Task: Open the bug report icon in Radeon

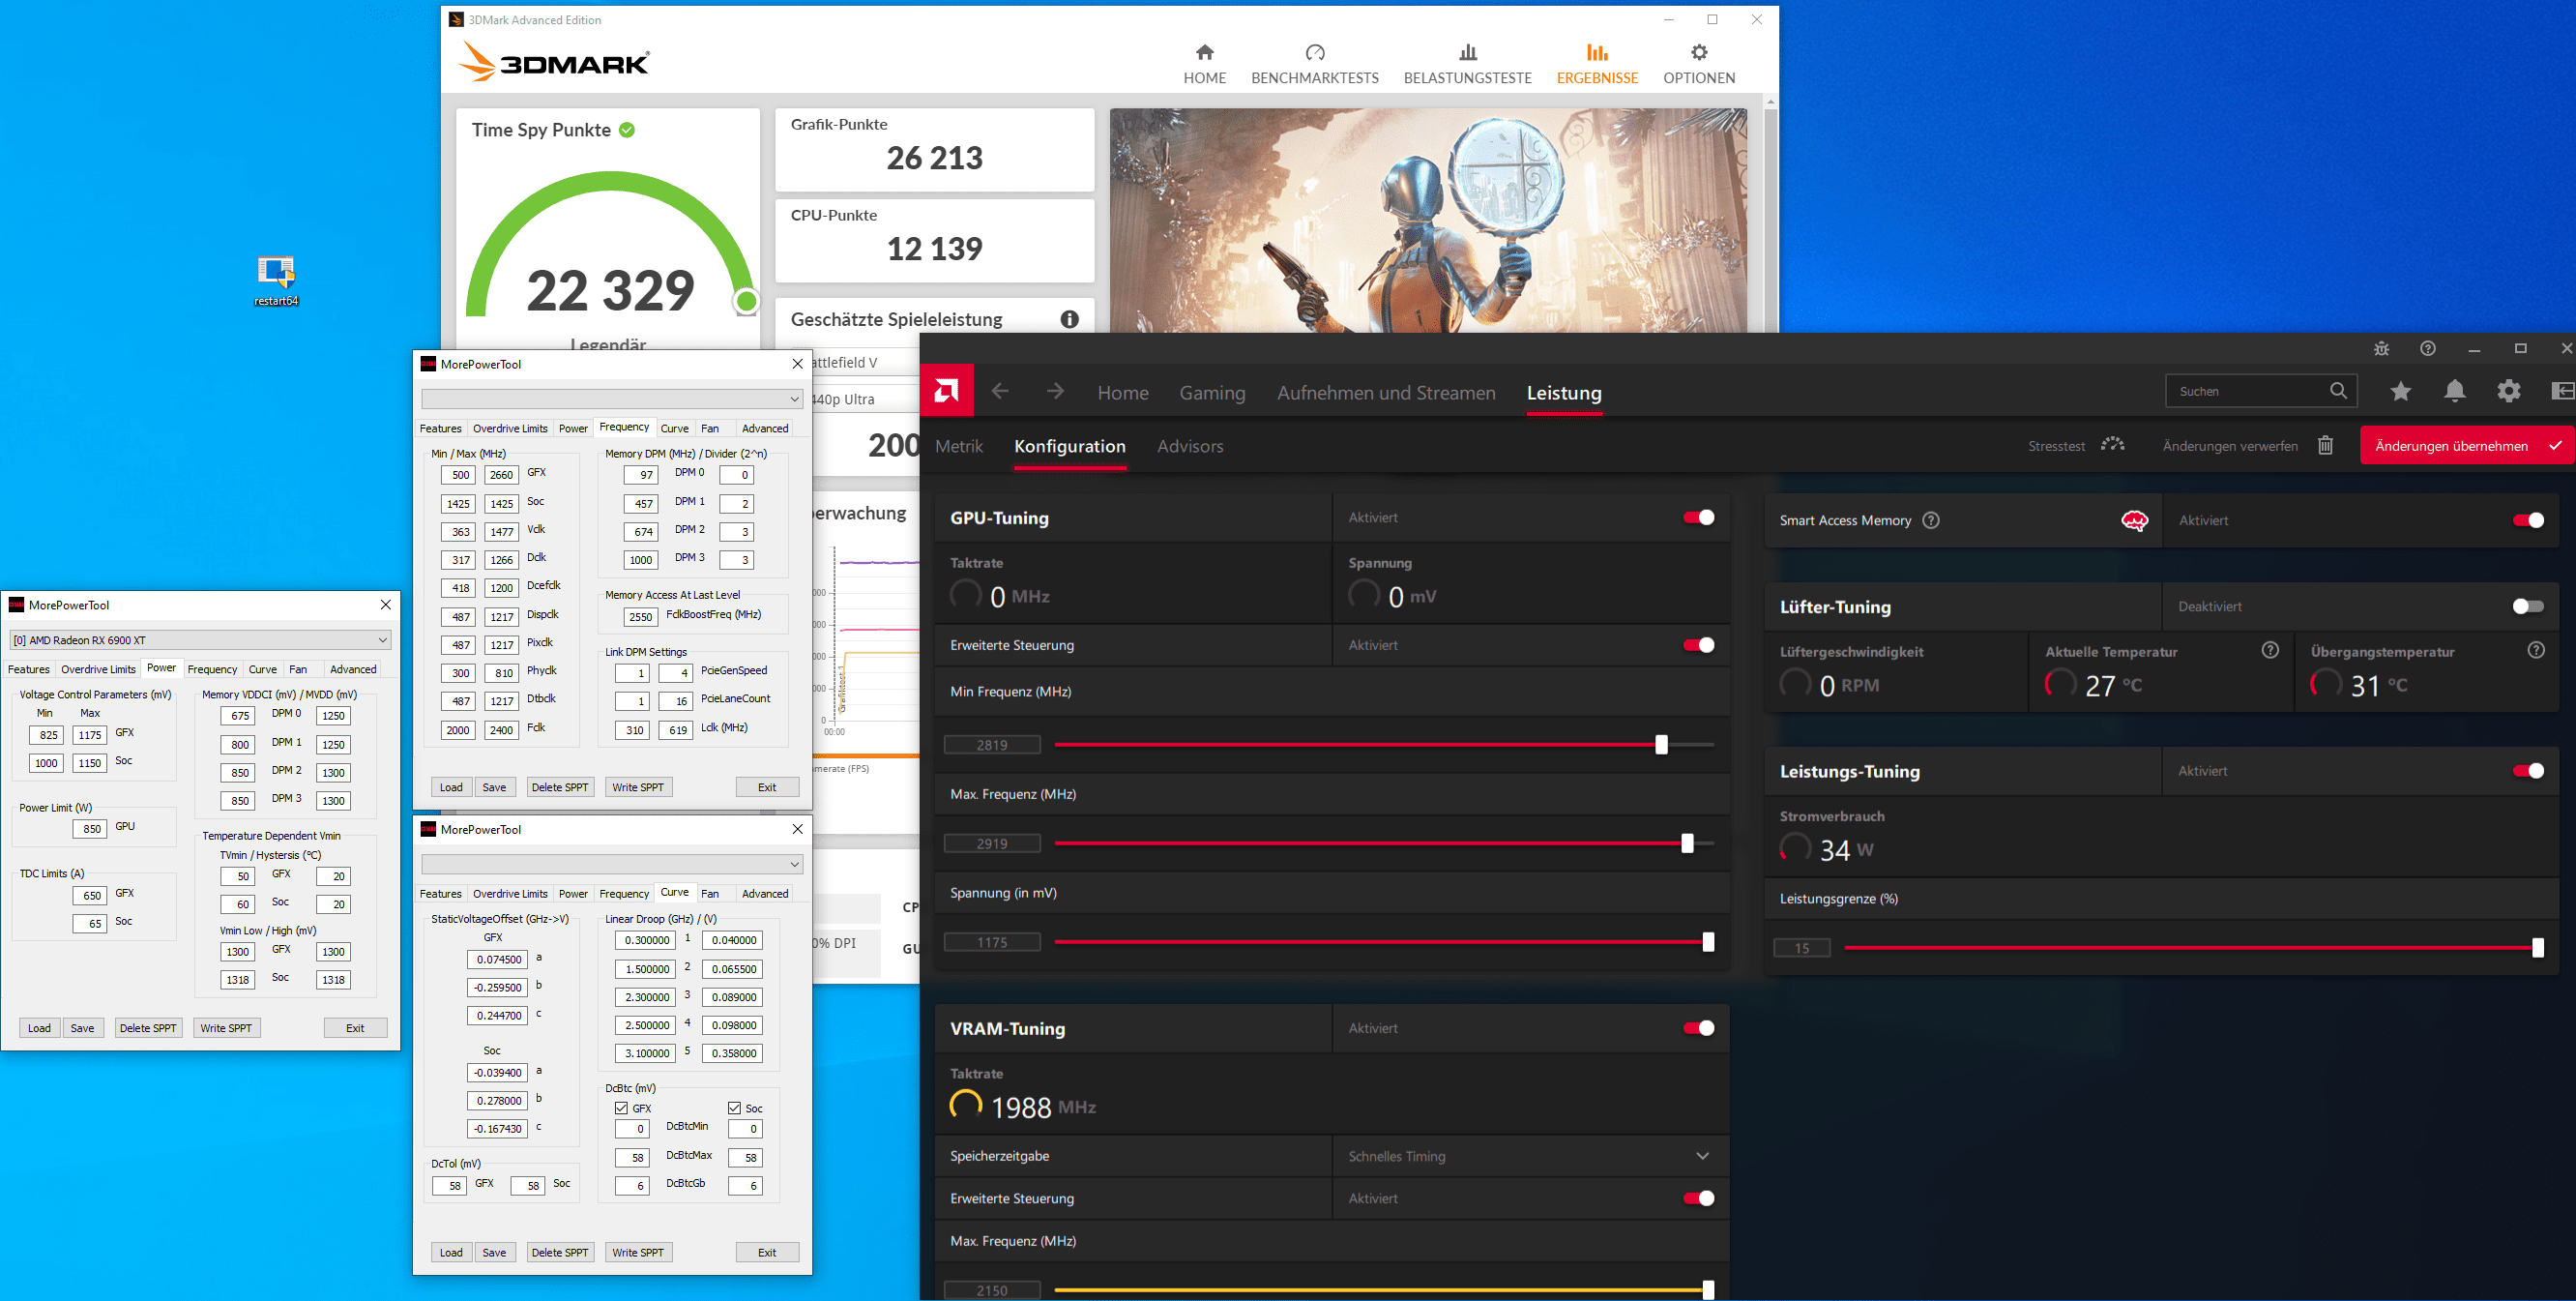Action: pyautogui.click(x=2381, y=348)
